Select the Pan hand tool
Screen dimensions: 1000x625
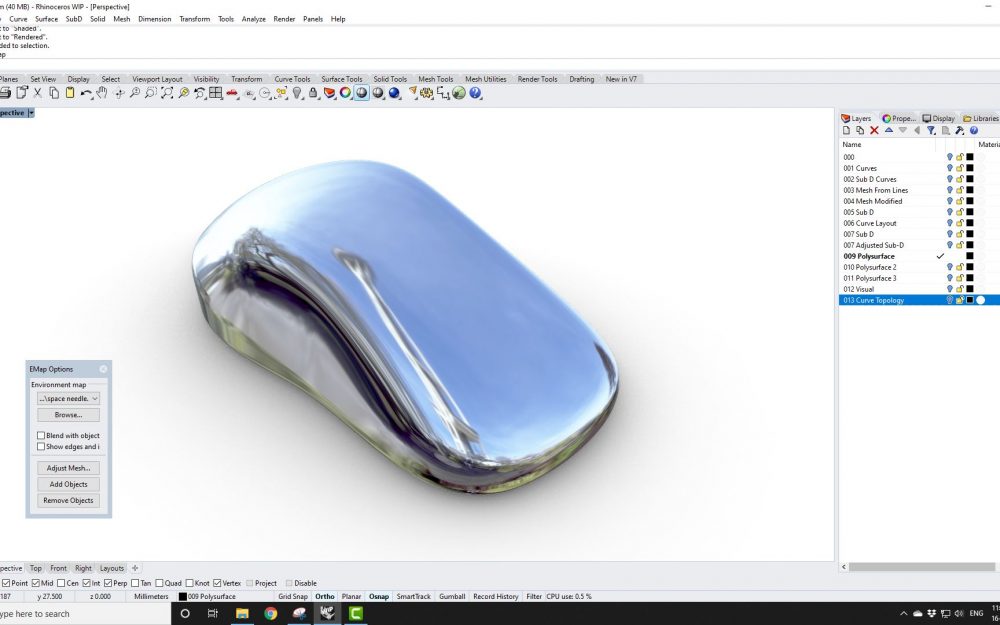coord(101,93)
